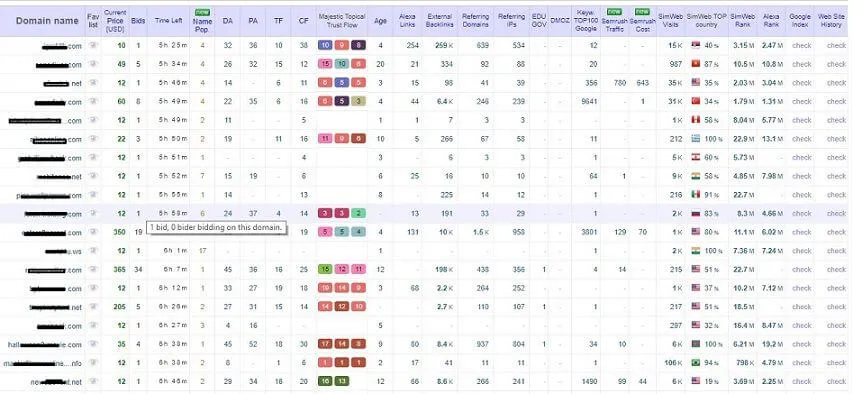The height and width of the screenshot is (394, 853).
Task: Click Name Pop value 17 in 6h 1m row
Action: (202, 251)
